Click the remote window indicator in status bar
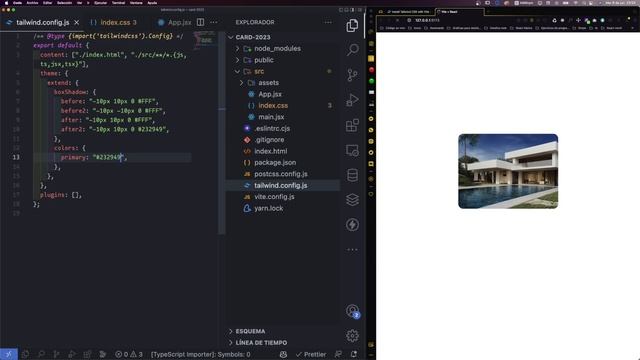 (x=9, y=354)
